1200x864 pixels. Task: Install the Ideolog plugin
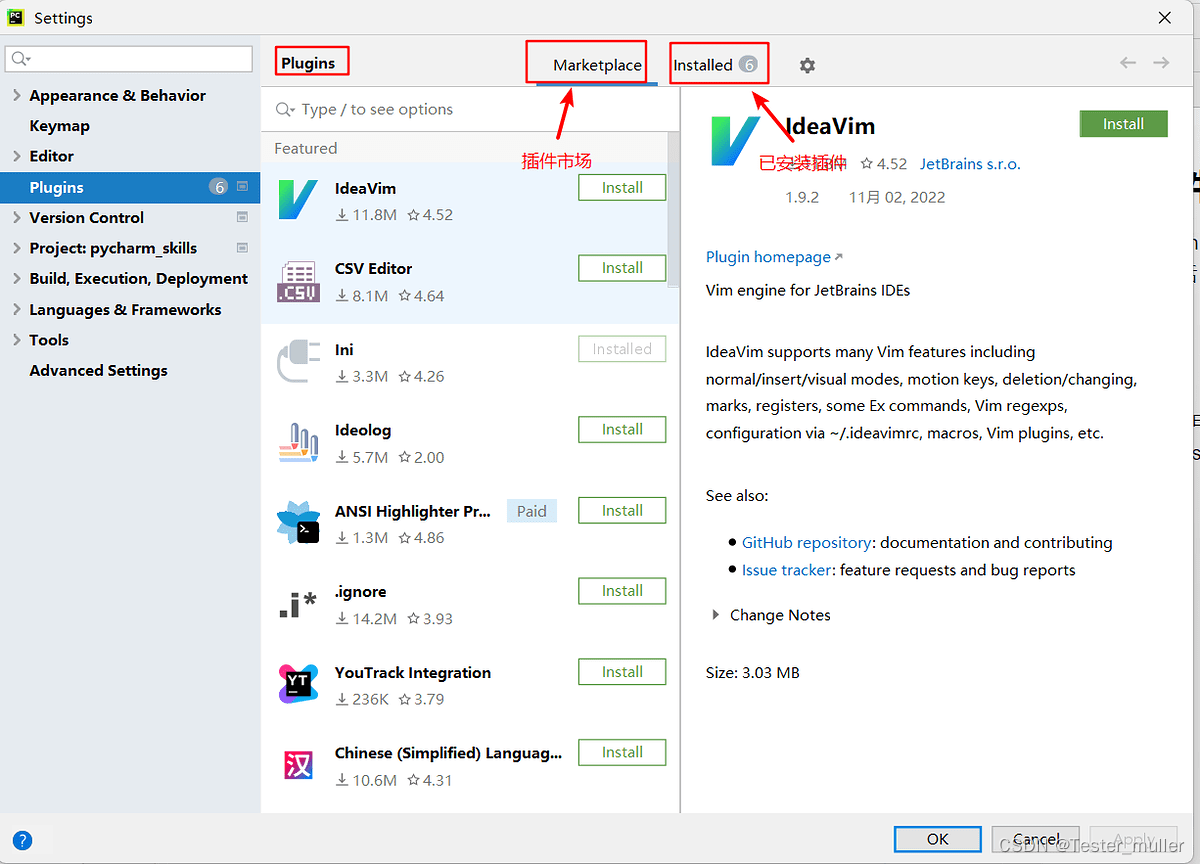[622, 429]
